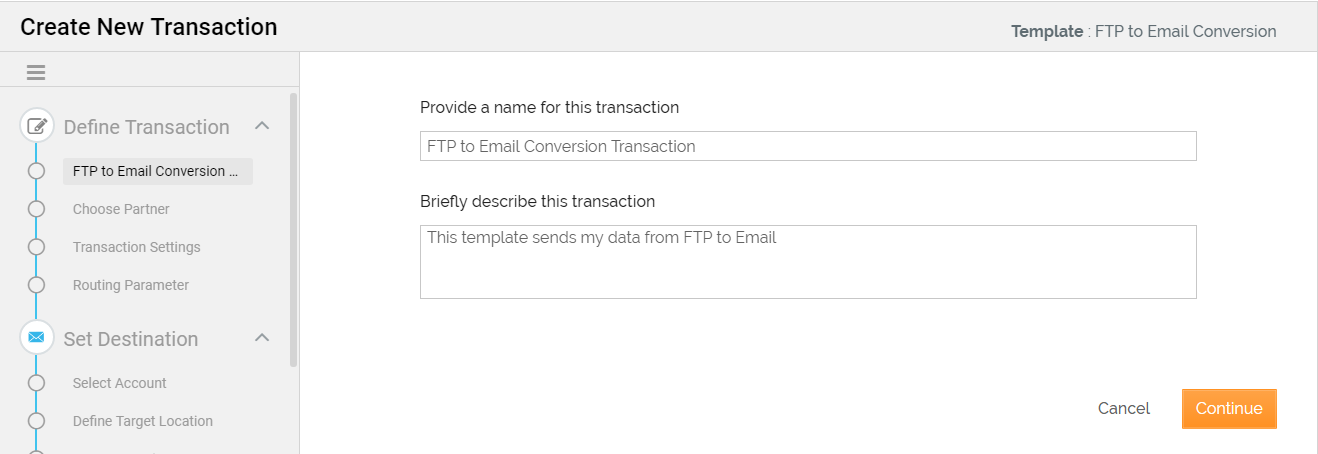Image resolution: width=1318 pixels, height=454 pixels.
Task: Open the Select Account step
Action: [x=119, y=383]
